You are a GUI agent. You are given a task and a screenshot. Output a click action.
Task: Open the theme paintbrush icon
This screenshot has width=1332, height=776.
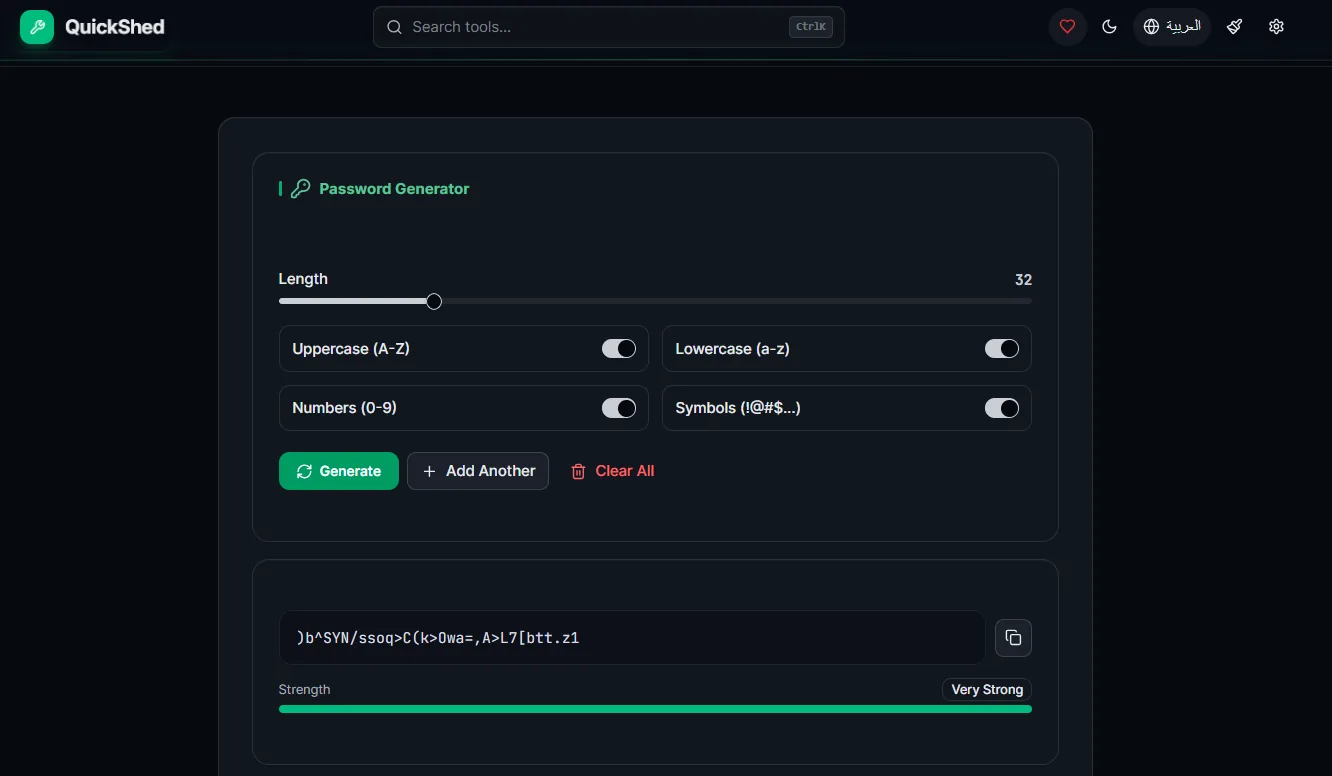coord(1235,27)
